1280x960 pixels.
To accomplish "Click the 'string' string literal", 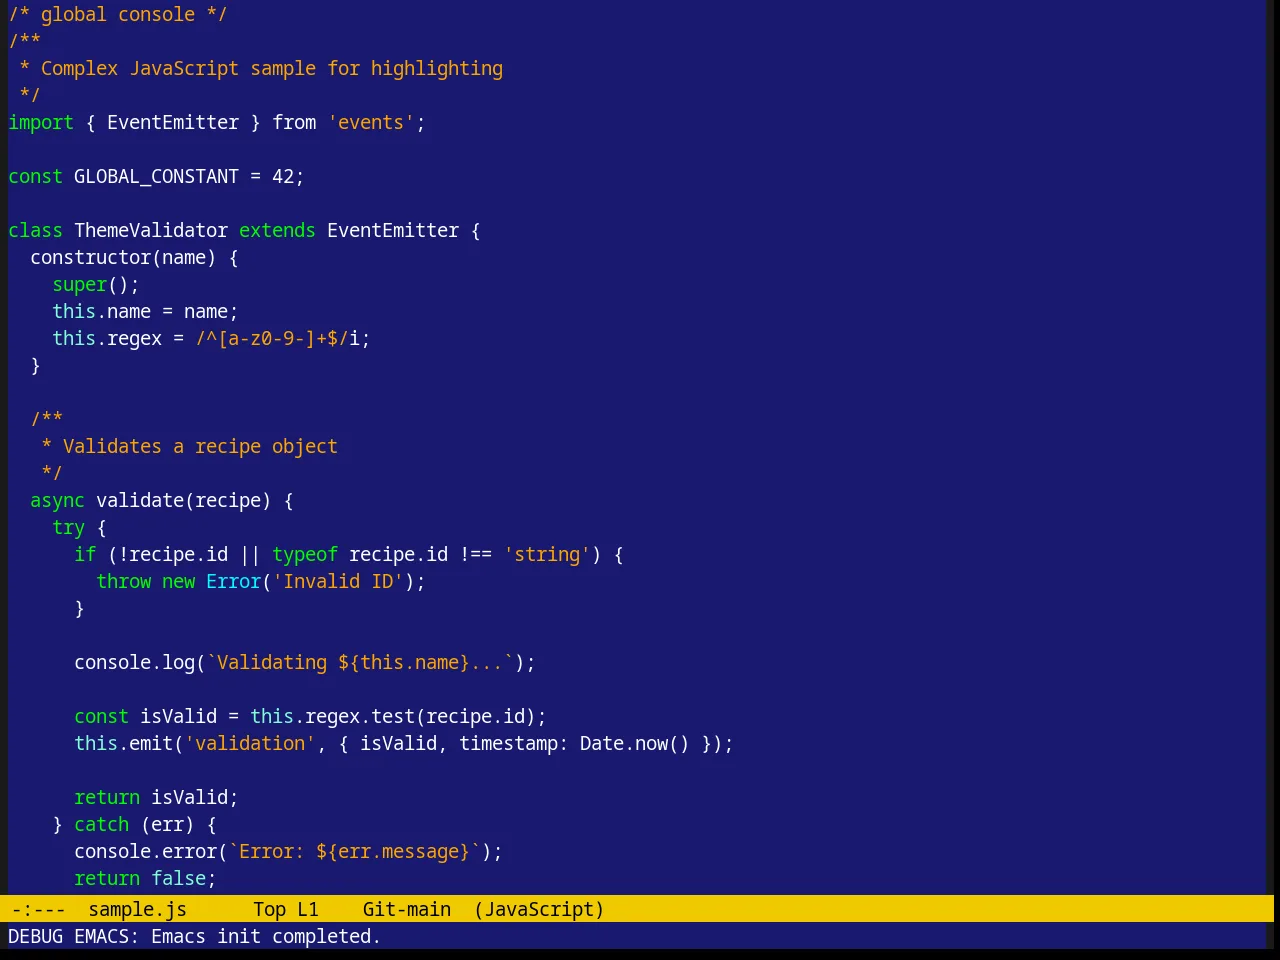I will pos(547,554).
